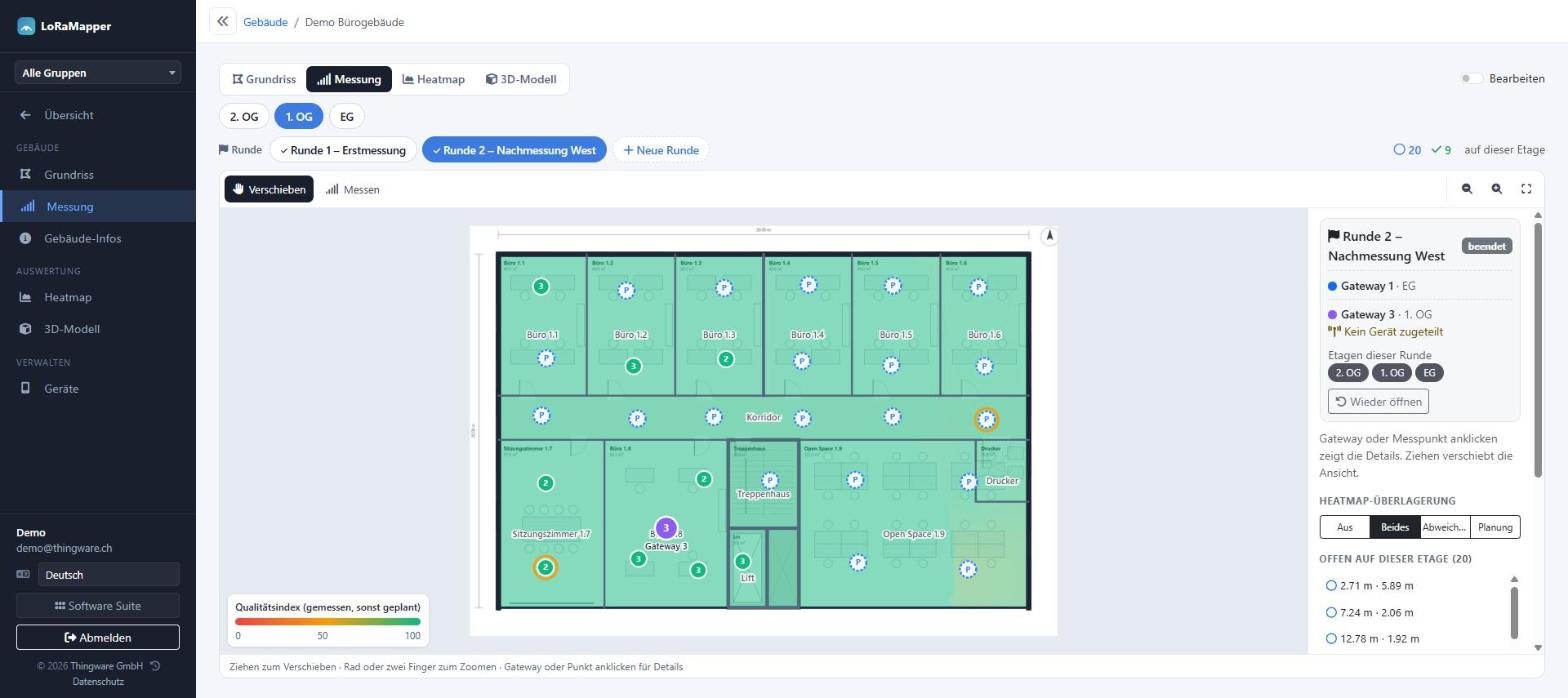Select open point 7.24 m · 2.06 m
The width and height of the screenshot is (1568, 698).
click(1370, 612)
